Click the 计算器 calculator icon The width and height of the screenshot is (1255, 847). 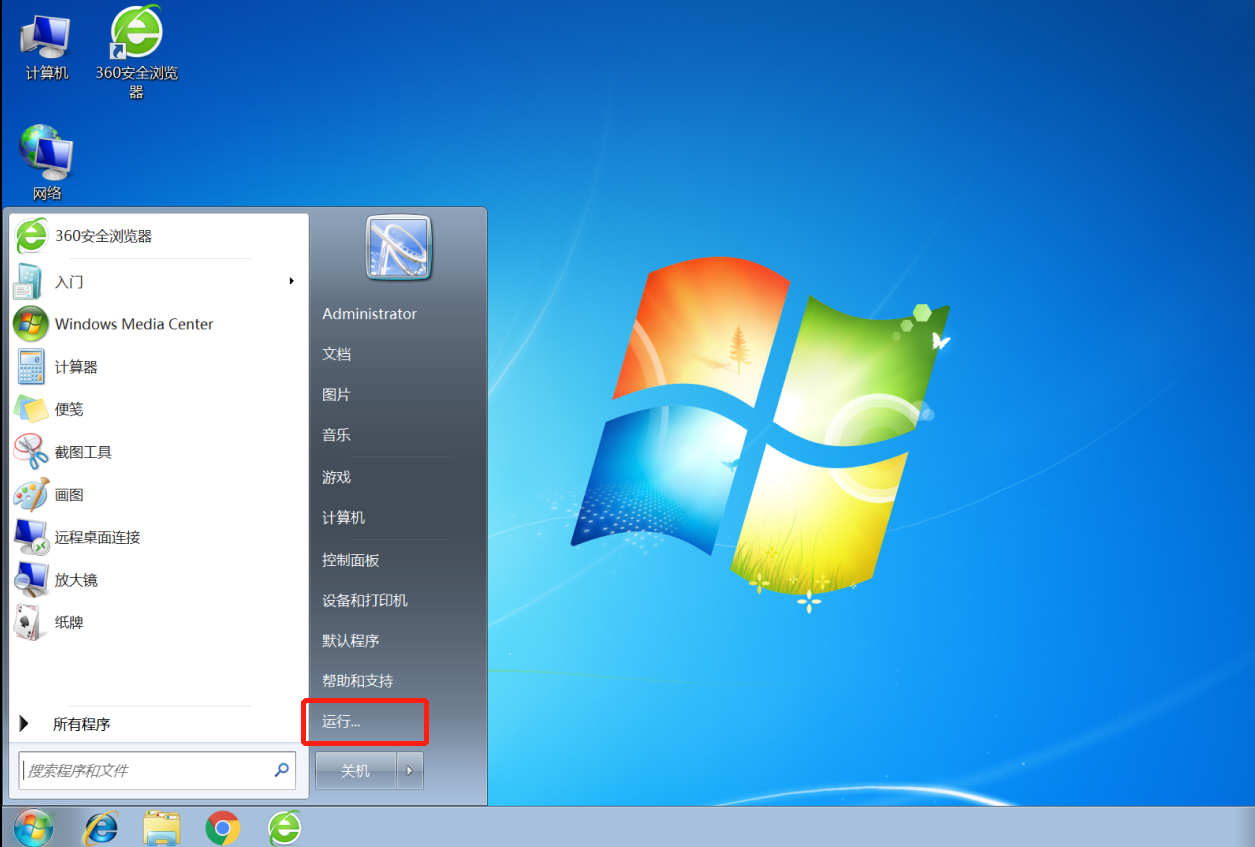tap(30, 367)
